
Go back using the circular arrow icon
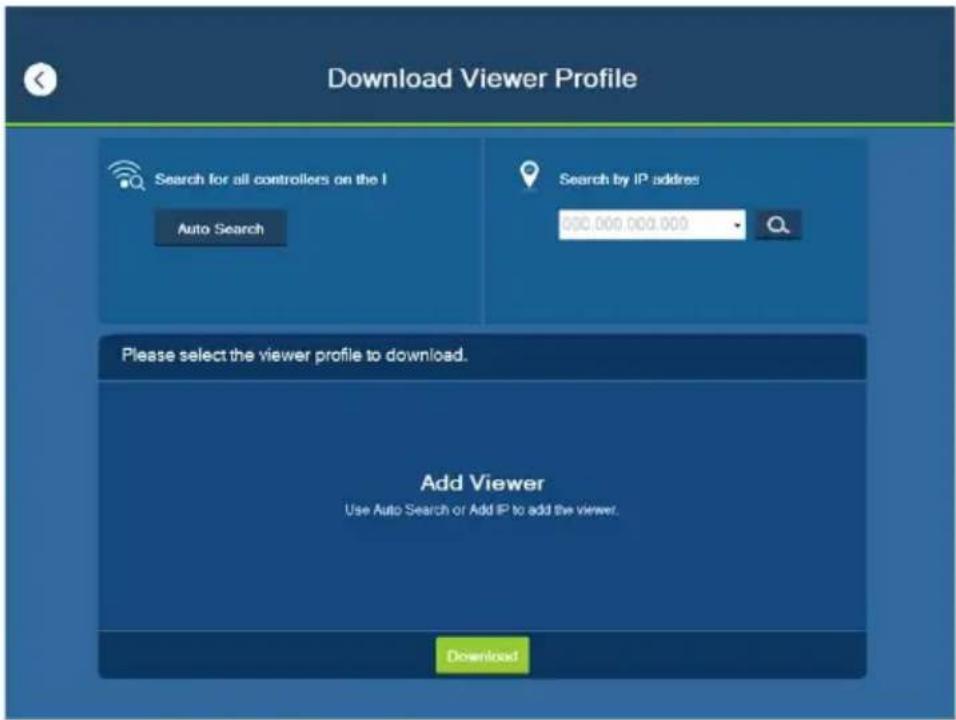click(40, 80)
